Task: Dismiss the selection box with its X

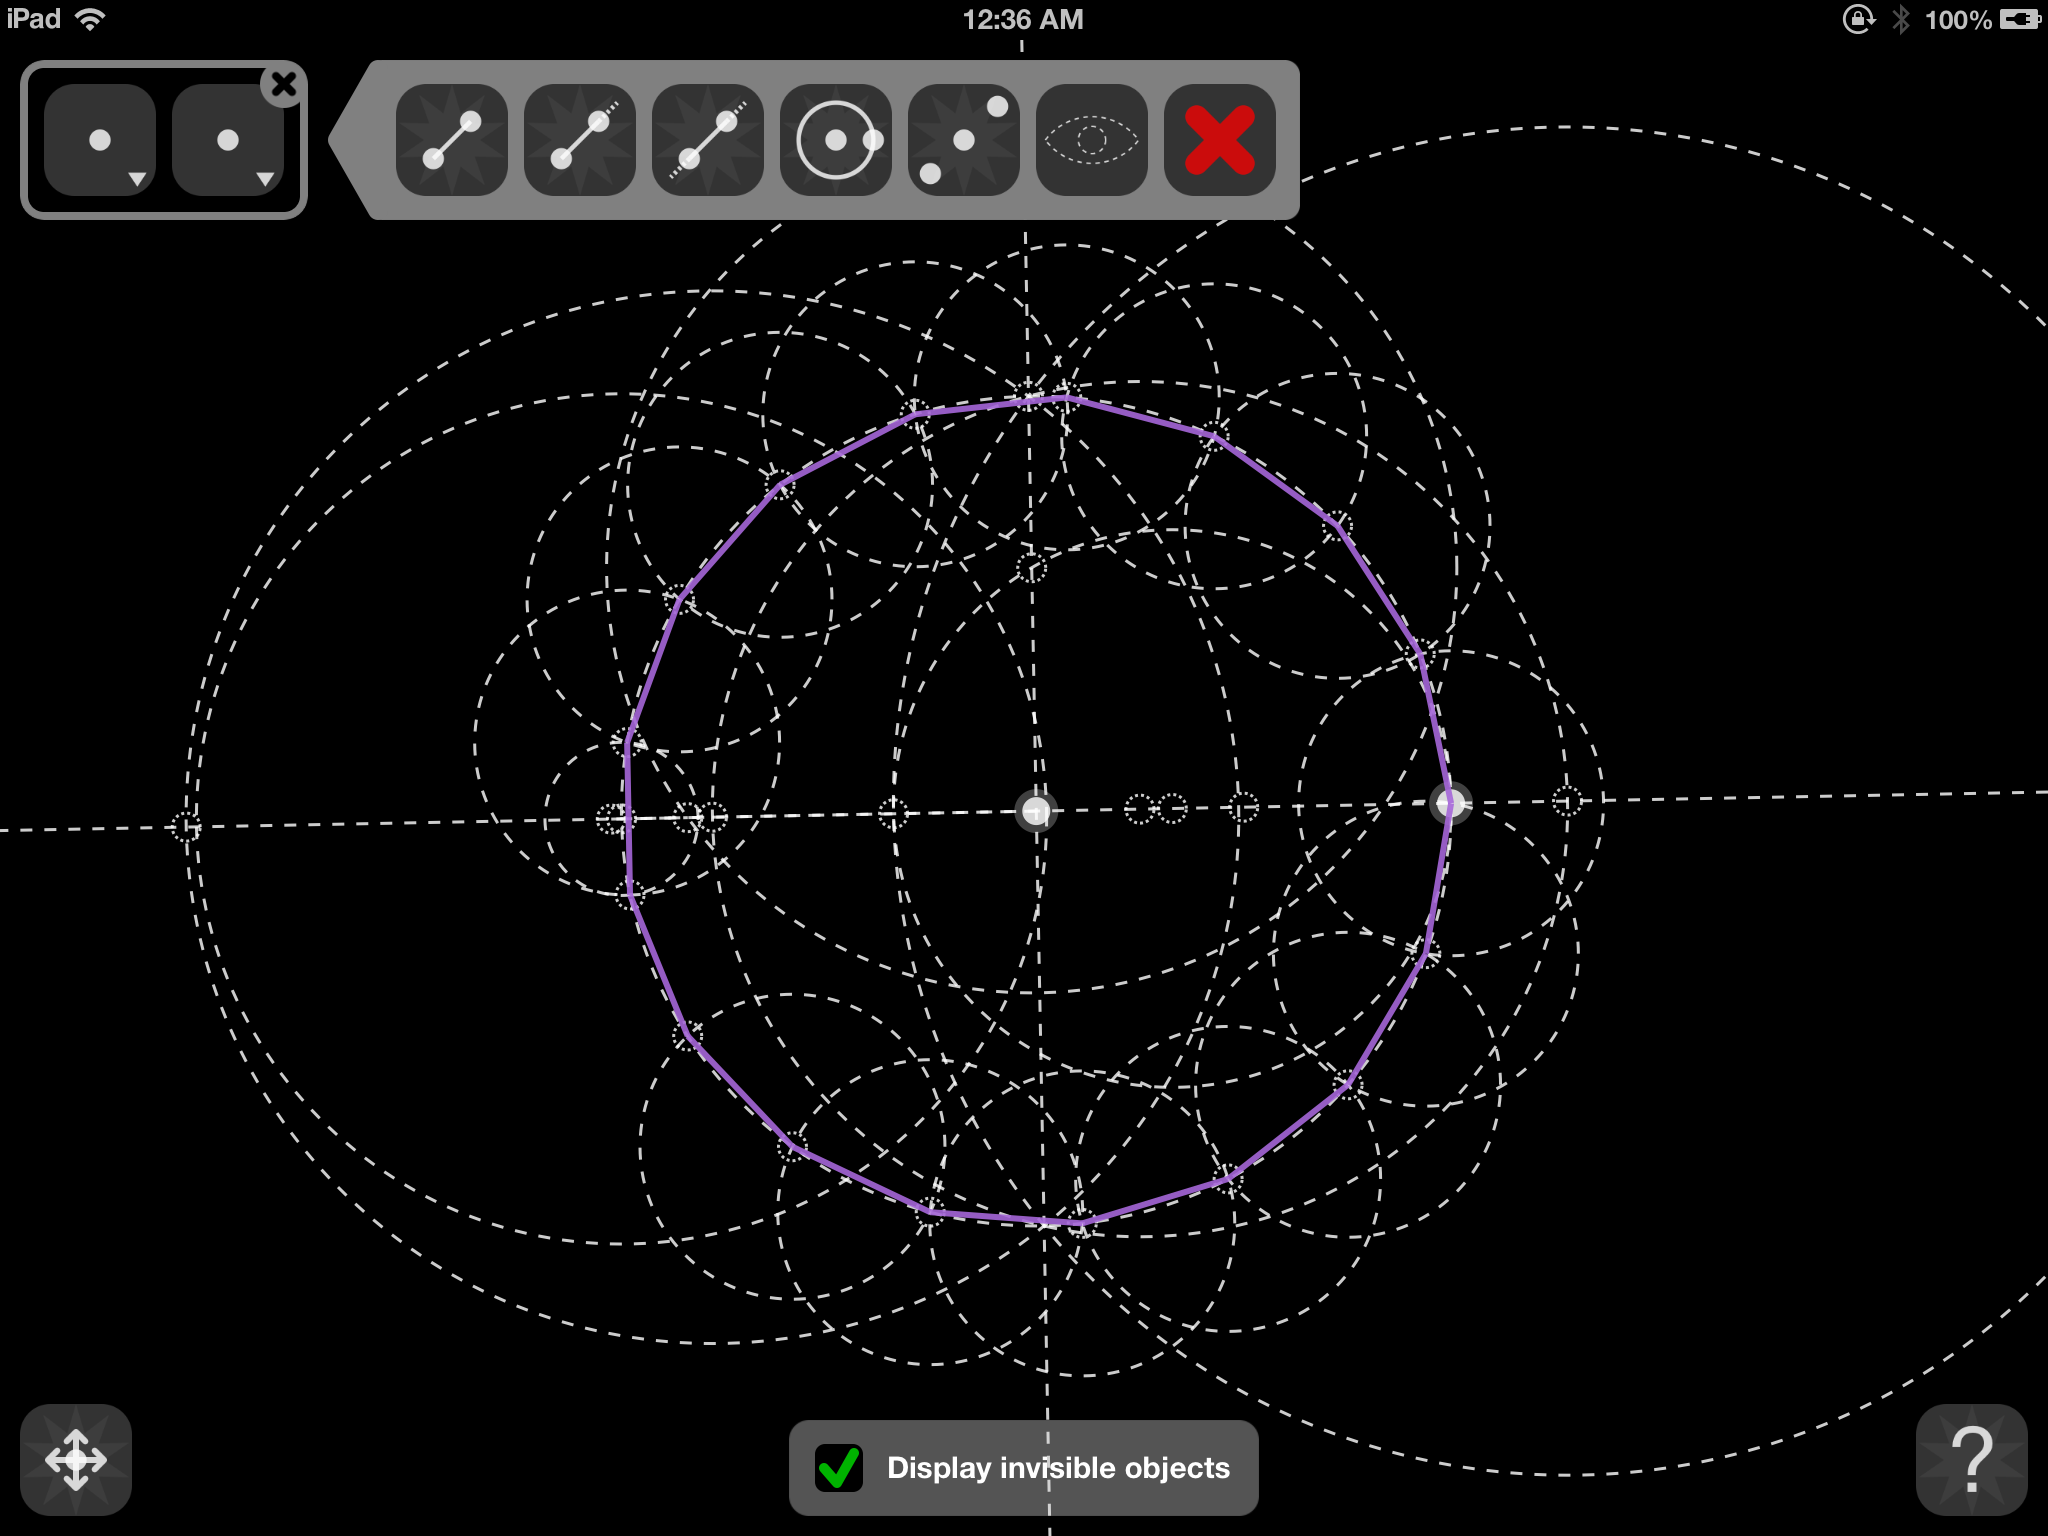Action: (284, 84)
